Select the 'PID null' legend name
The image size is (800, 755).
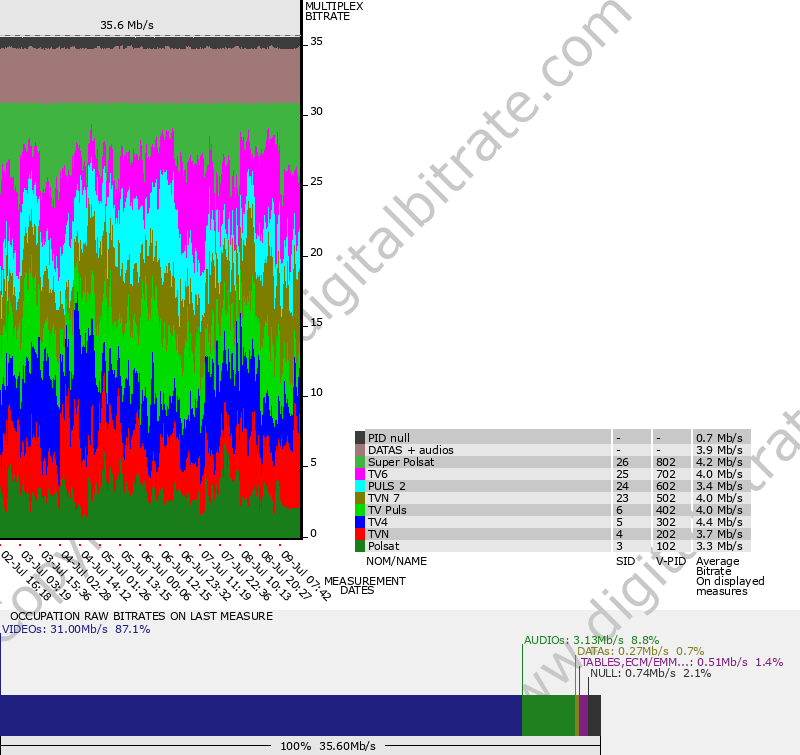[389, 438]
